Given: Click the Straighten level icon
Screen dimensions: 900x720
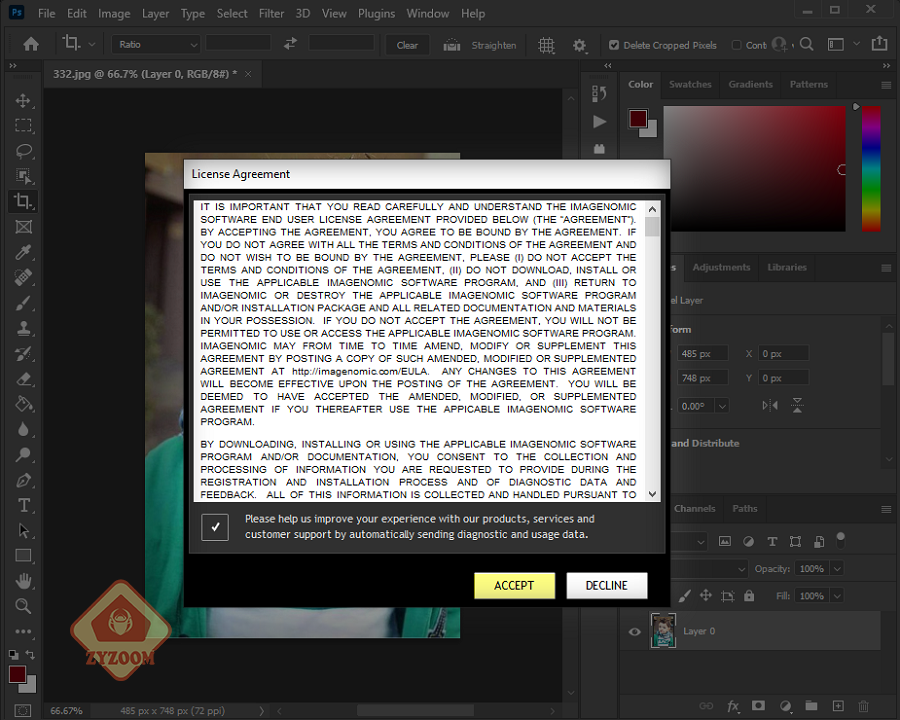Looking at the screenshot, I should [452, 45].
